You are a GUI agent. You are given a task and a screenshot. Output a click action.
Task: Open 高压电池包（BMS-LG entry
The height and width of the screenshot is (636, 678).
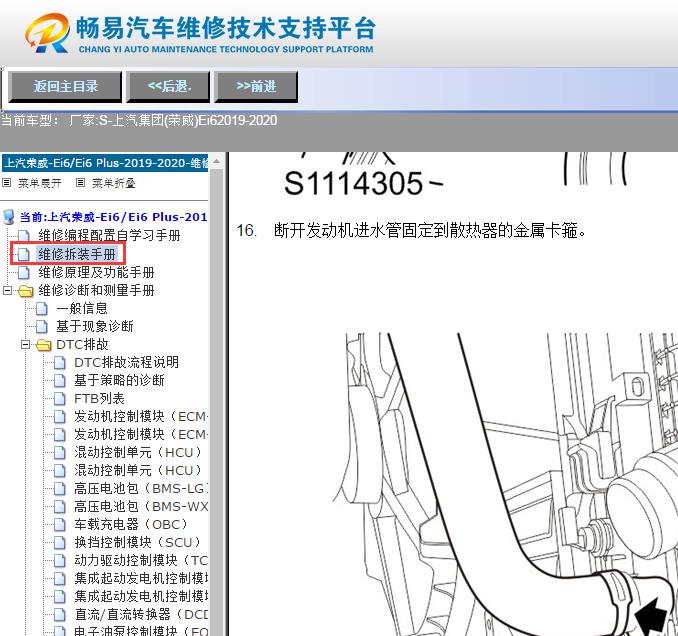coord(141,489)
